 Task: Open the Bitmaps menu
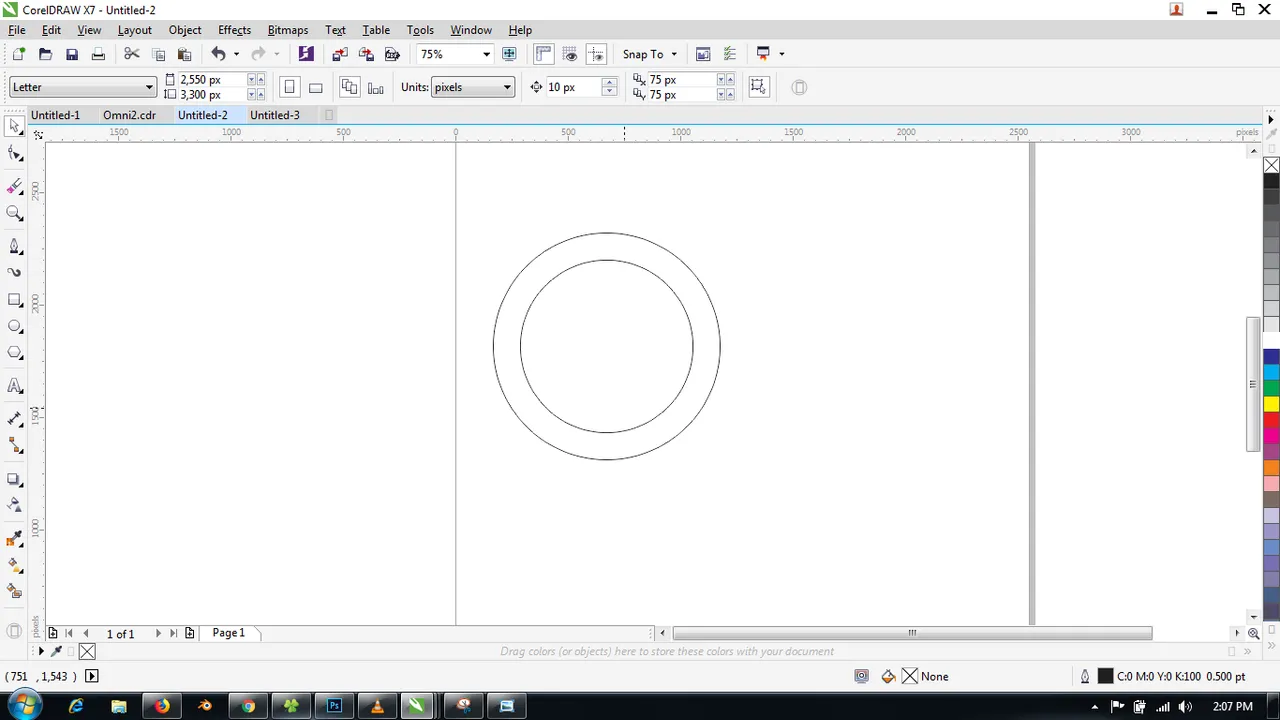(x=288, y=30)
